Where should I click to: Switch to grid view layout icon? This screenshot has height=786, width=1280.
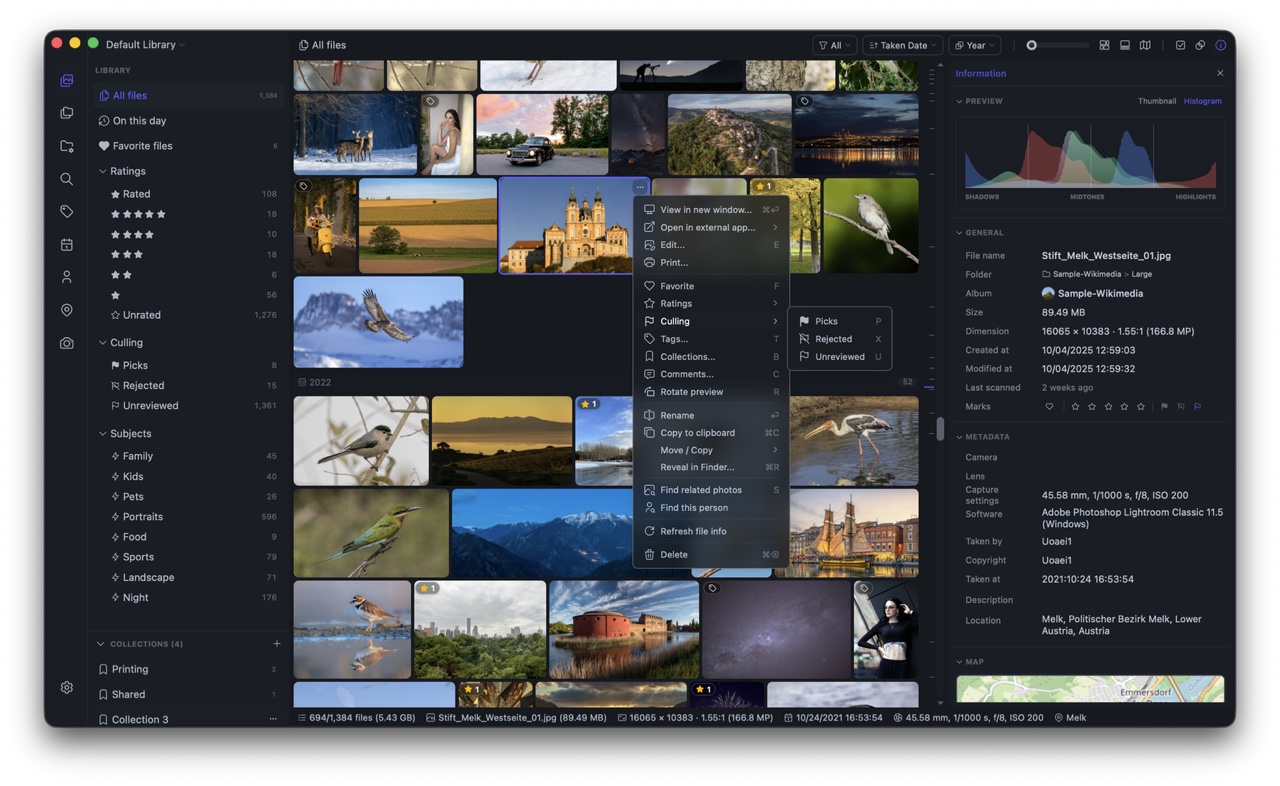tap(1104, 45)
